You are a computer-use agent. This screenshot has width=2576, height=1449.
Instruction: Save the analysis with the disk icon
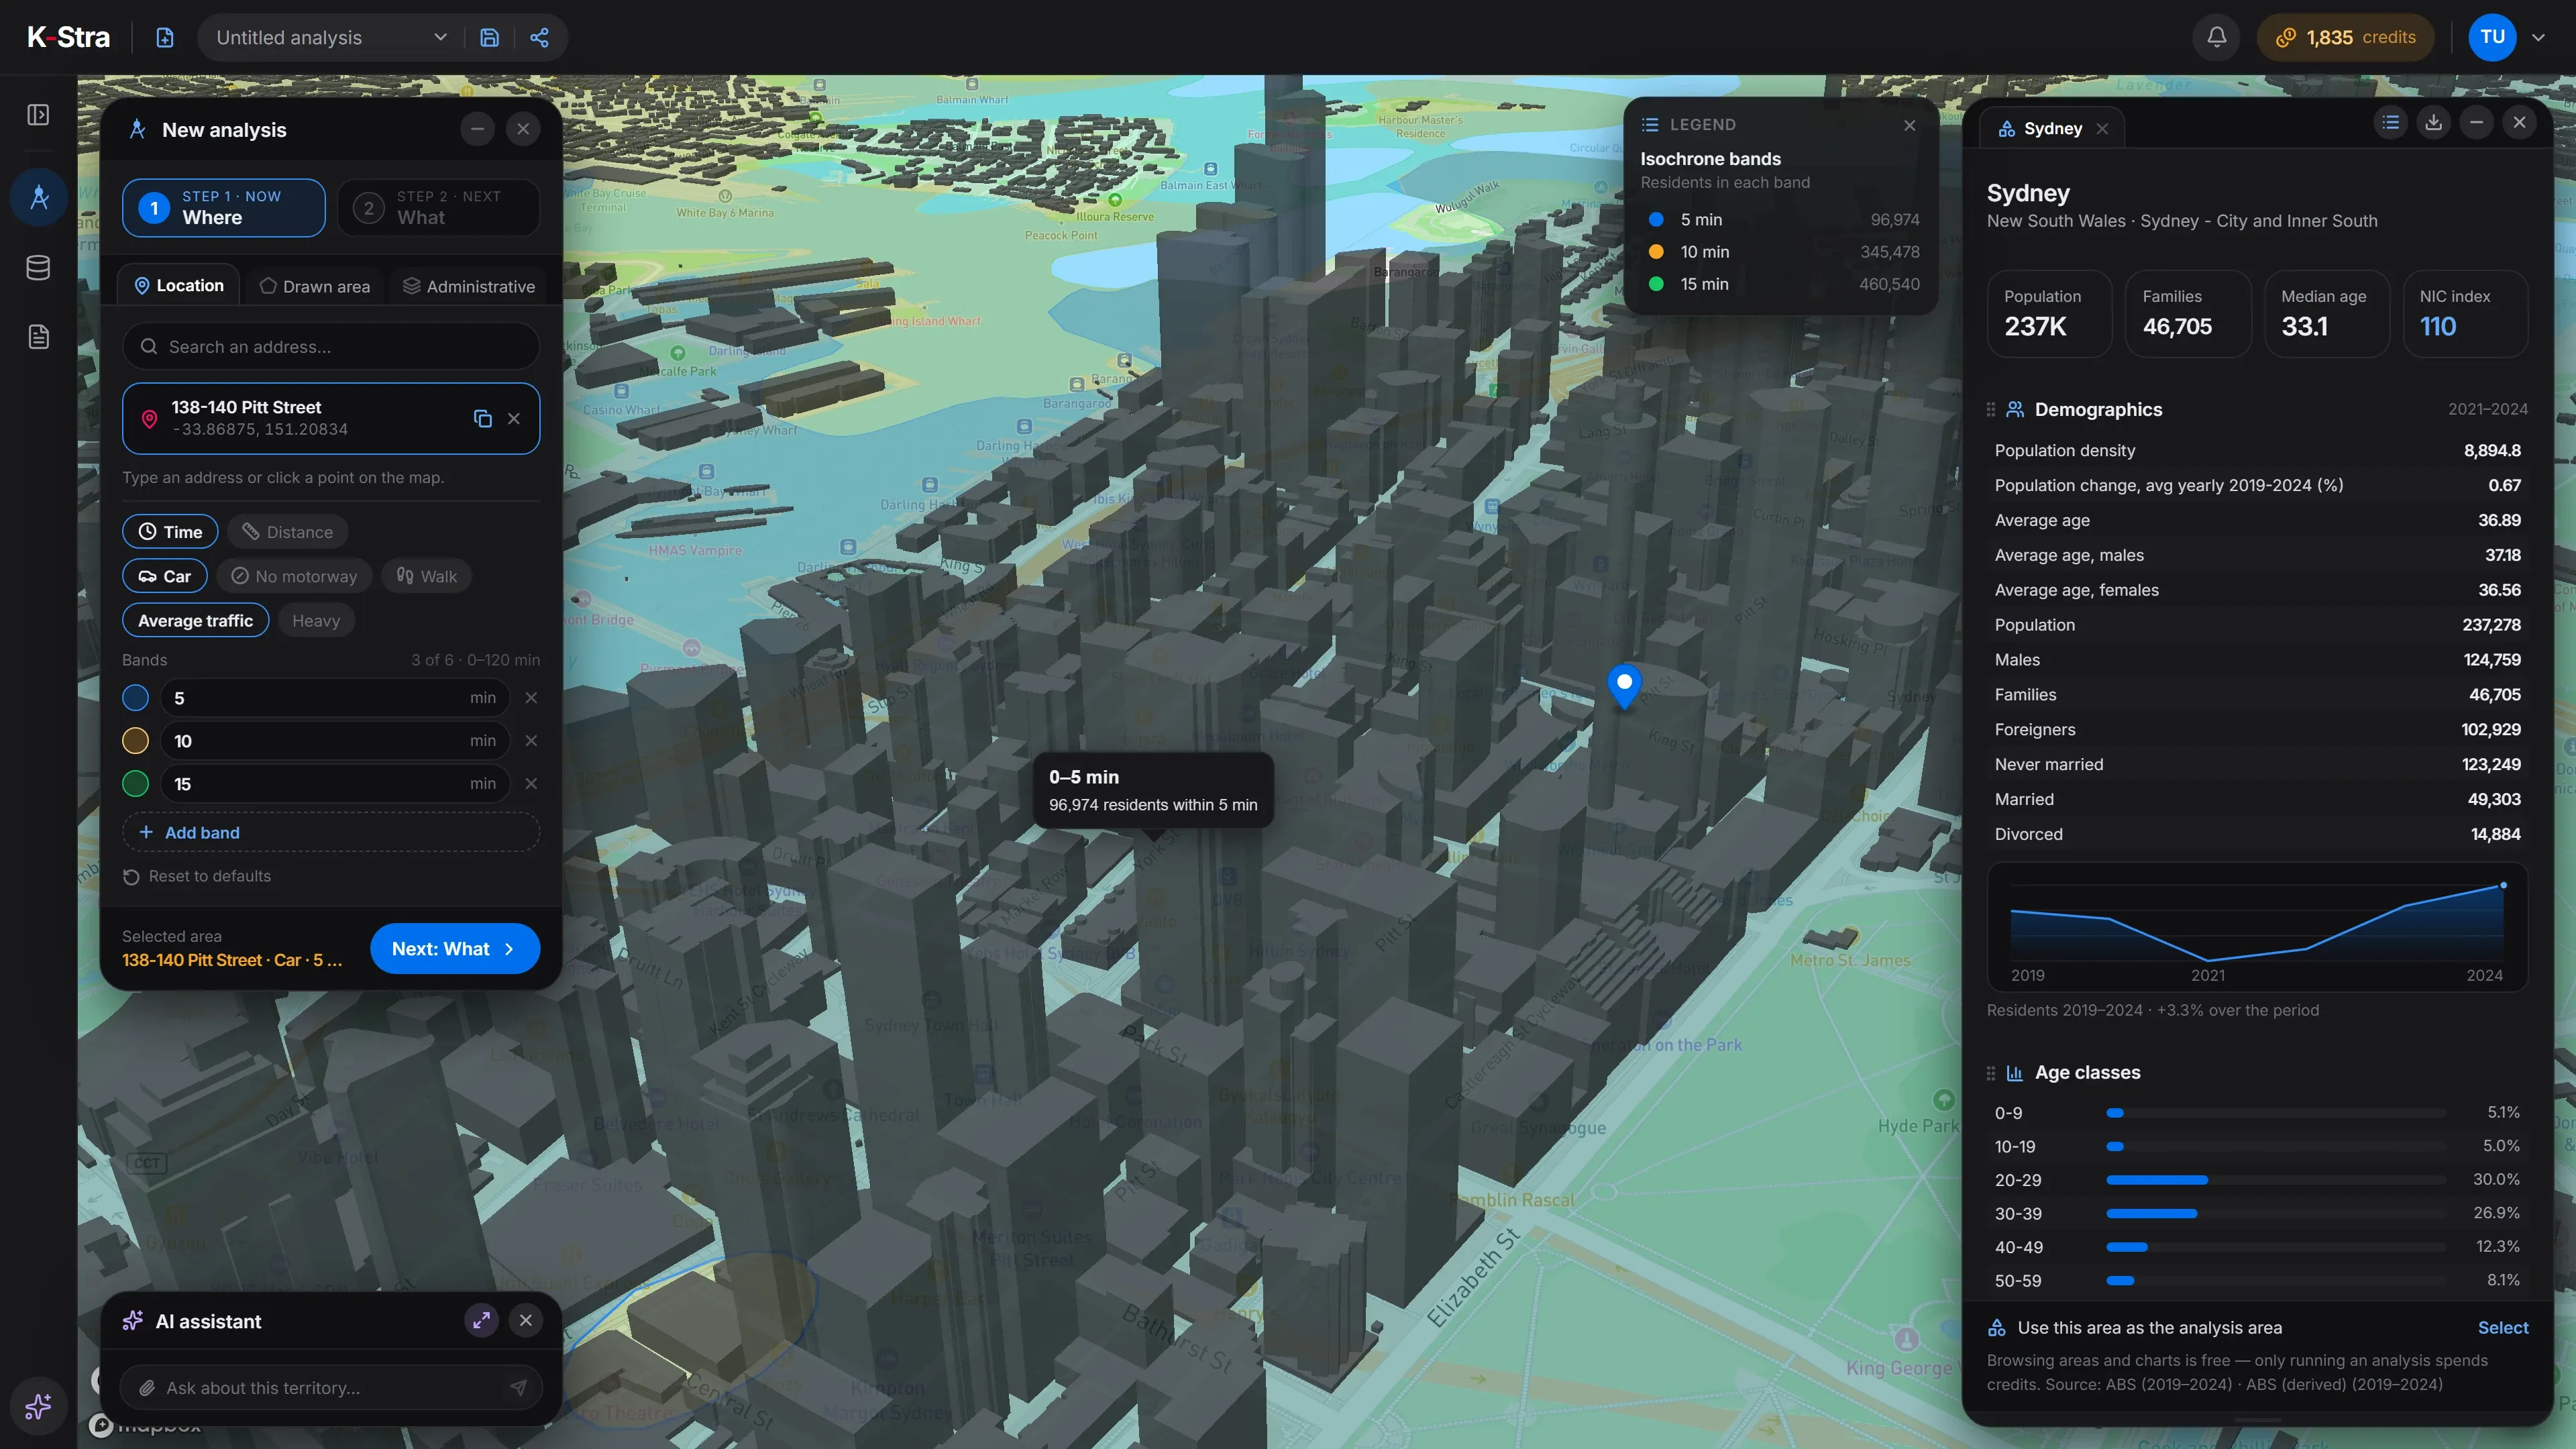click(489, 37)
